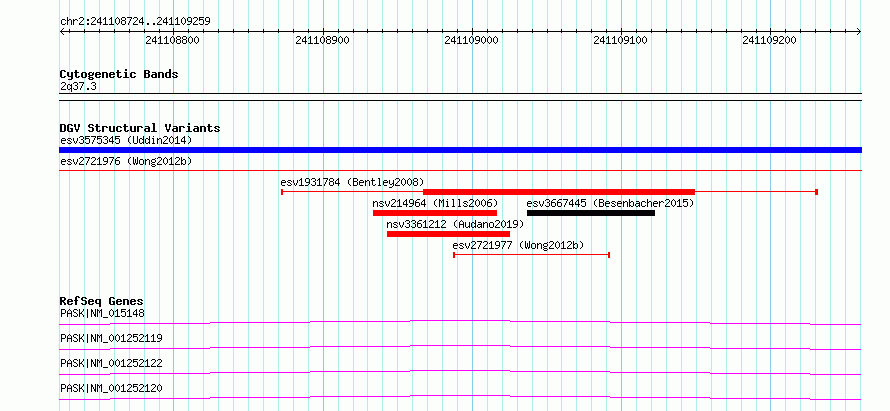The height and width of the screenshot is (411, 890).
Task: Click ruler position 241109000
Action: tap(472, 40)
